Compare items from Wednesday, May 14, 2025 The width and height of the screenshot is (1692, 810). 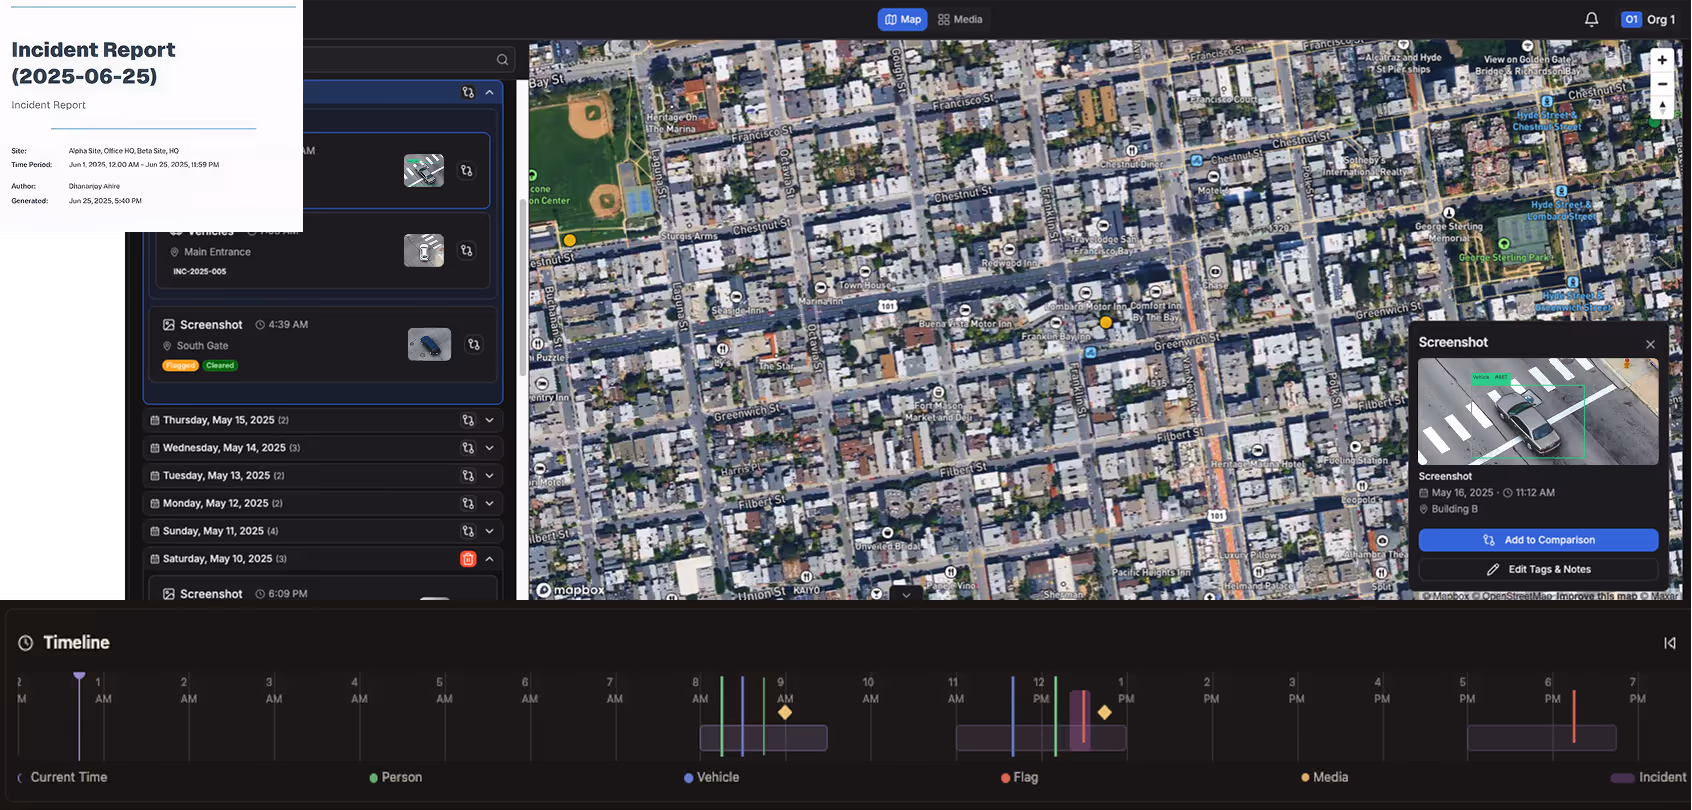pos(468,448)
